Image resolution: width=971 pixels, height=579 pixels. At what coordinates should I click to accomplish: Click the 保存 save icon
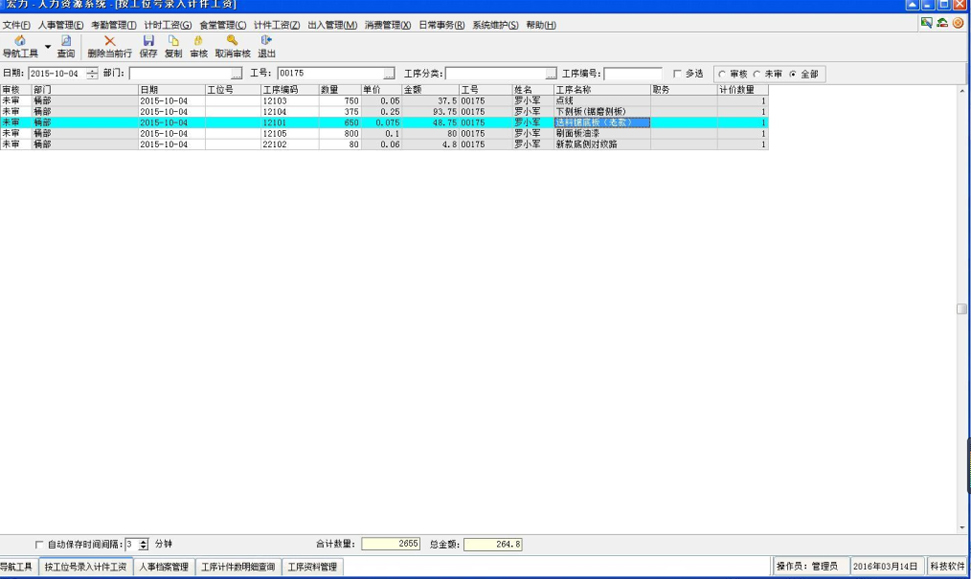click(148, 42)
